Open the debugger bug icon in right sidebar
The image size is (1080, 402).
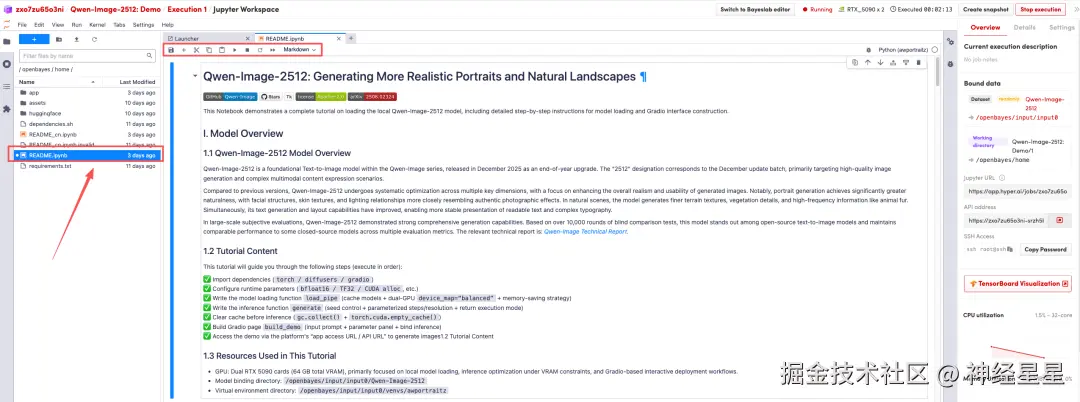pos(950,63)
